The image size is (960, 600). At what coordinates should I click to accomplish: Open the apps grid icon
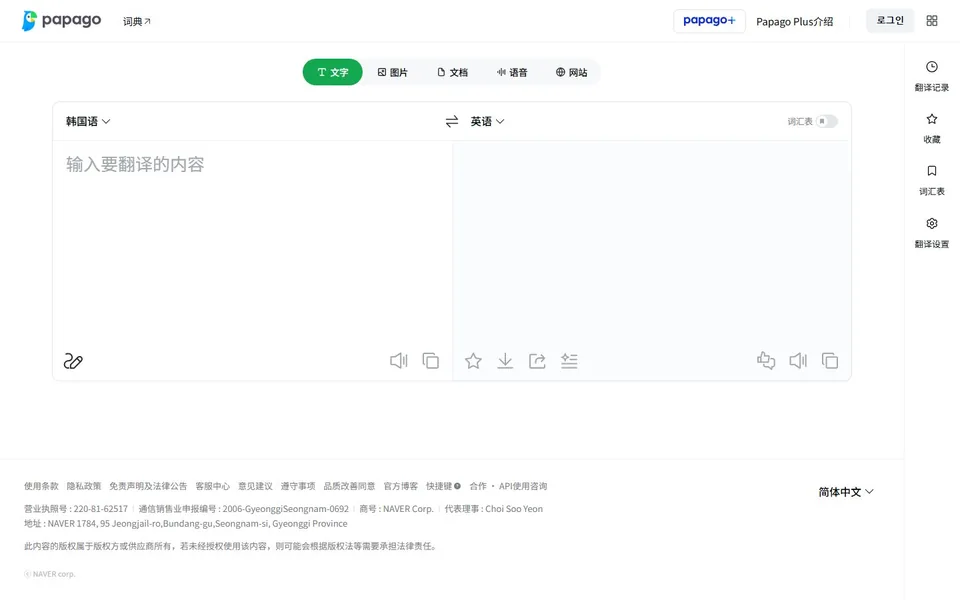[932, 21]
